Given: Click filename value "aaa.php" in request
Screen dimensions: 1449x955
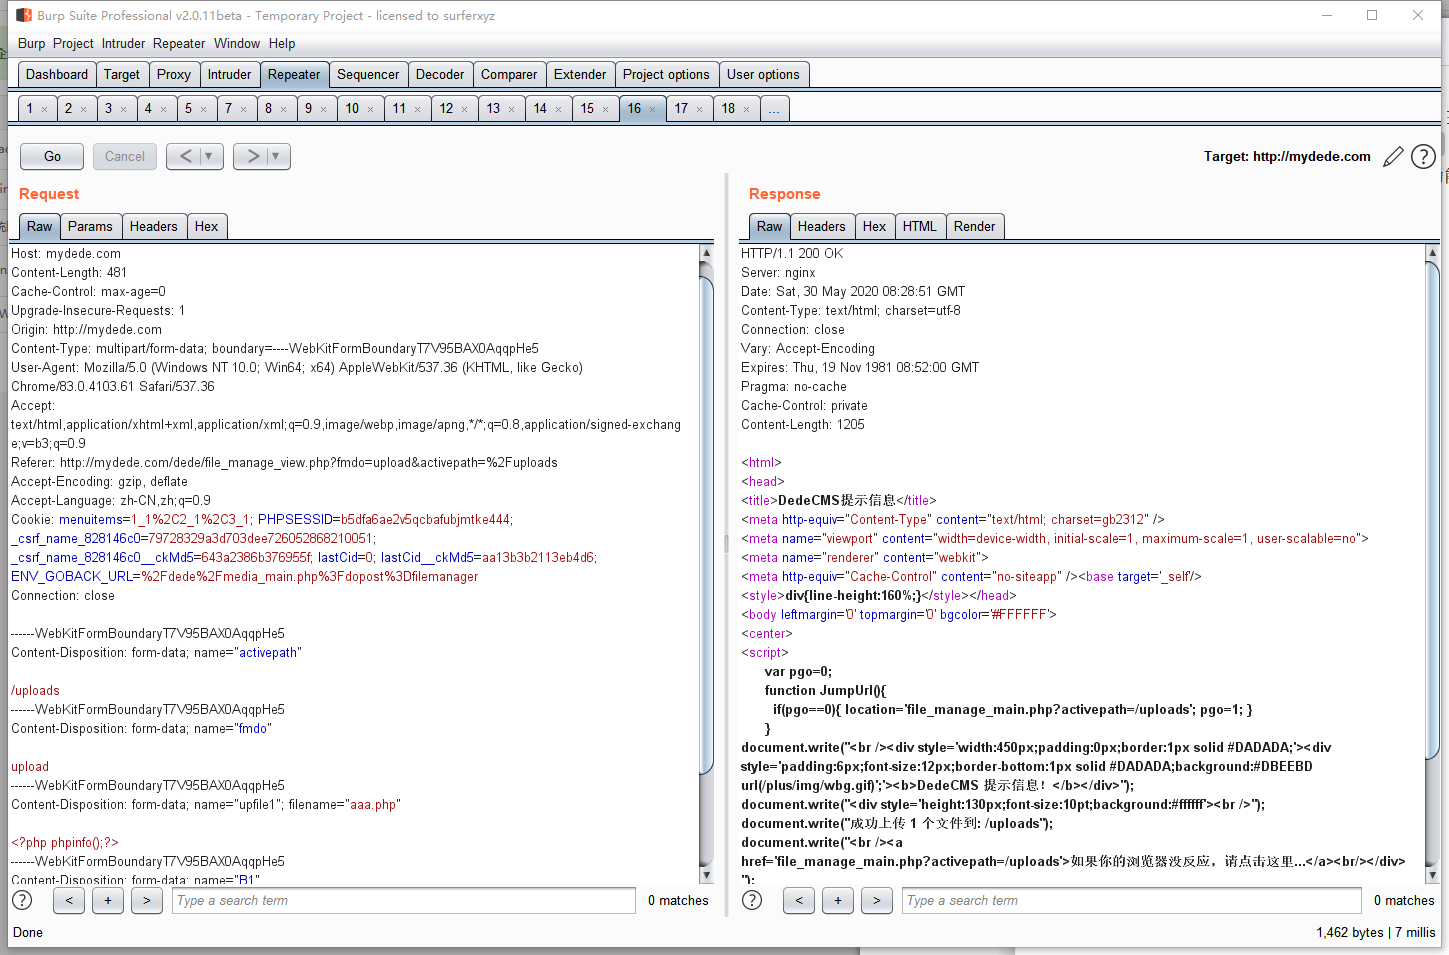Looking at the screenshot, I should point(373,804).
